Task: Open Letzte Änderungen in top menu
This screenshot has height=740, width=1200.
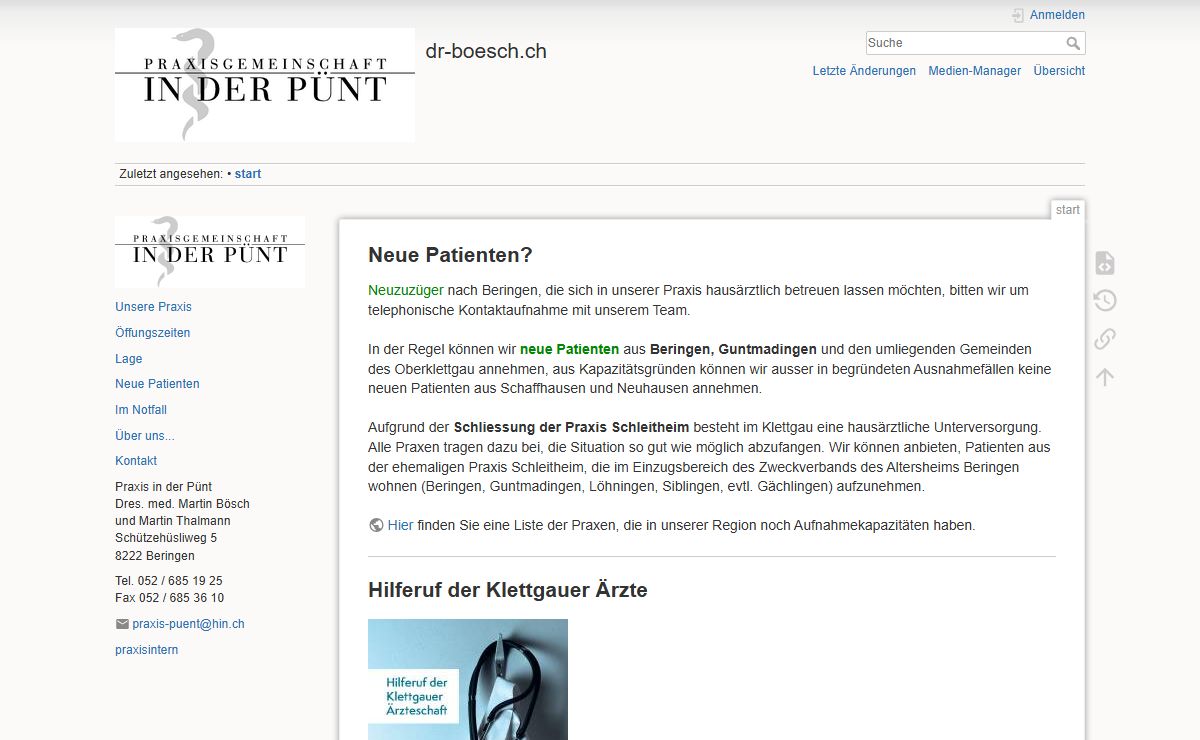Action: [864, 71]
